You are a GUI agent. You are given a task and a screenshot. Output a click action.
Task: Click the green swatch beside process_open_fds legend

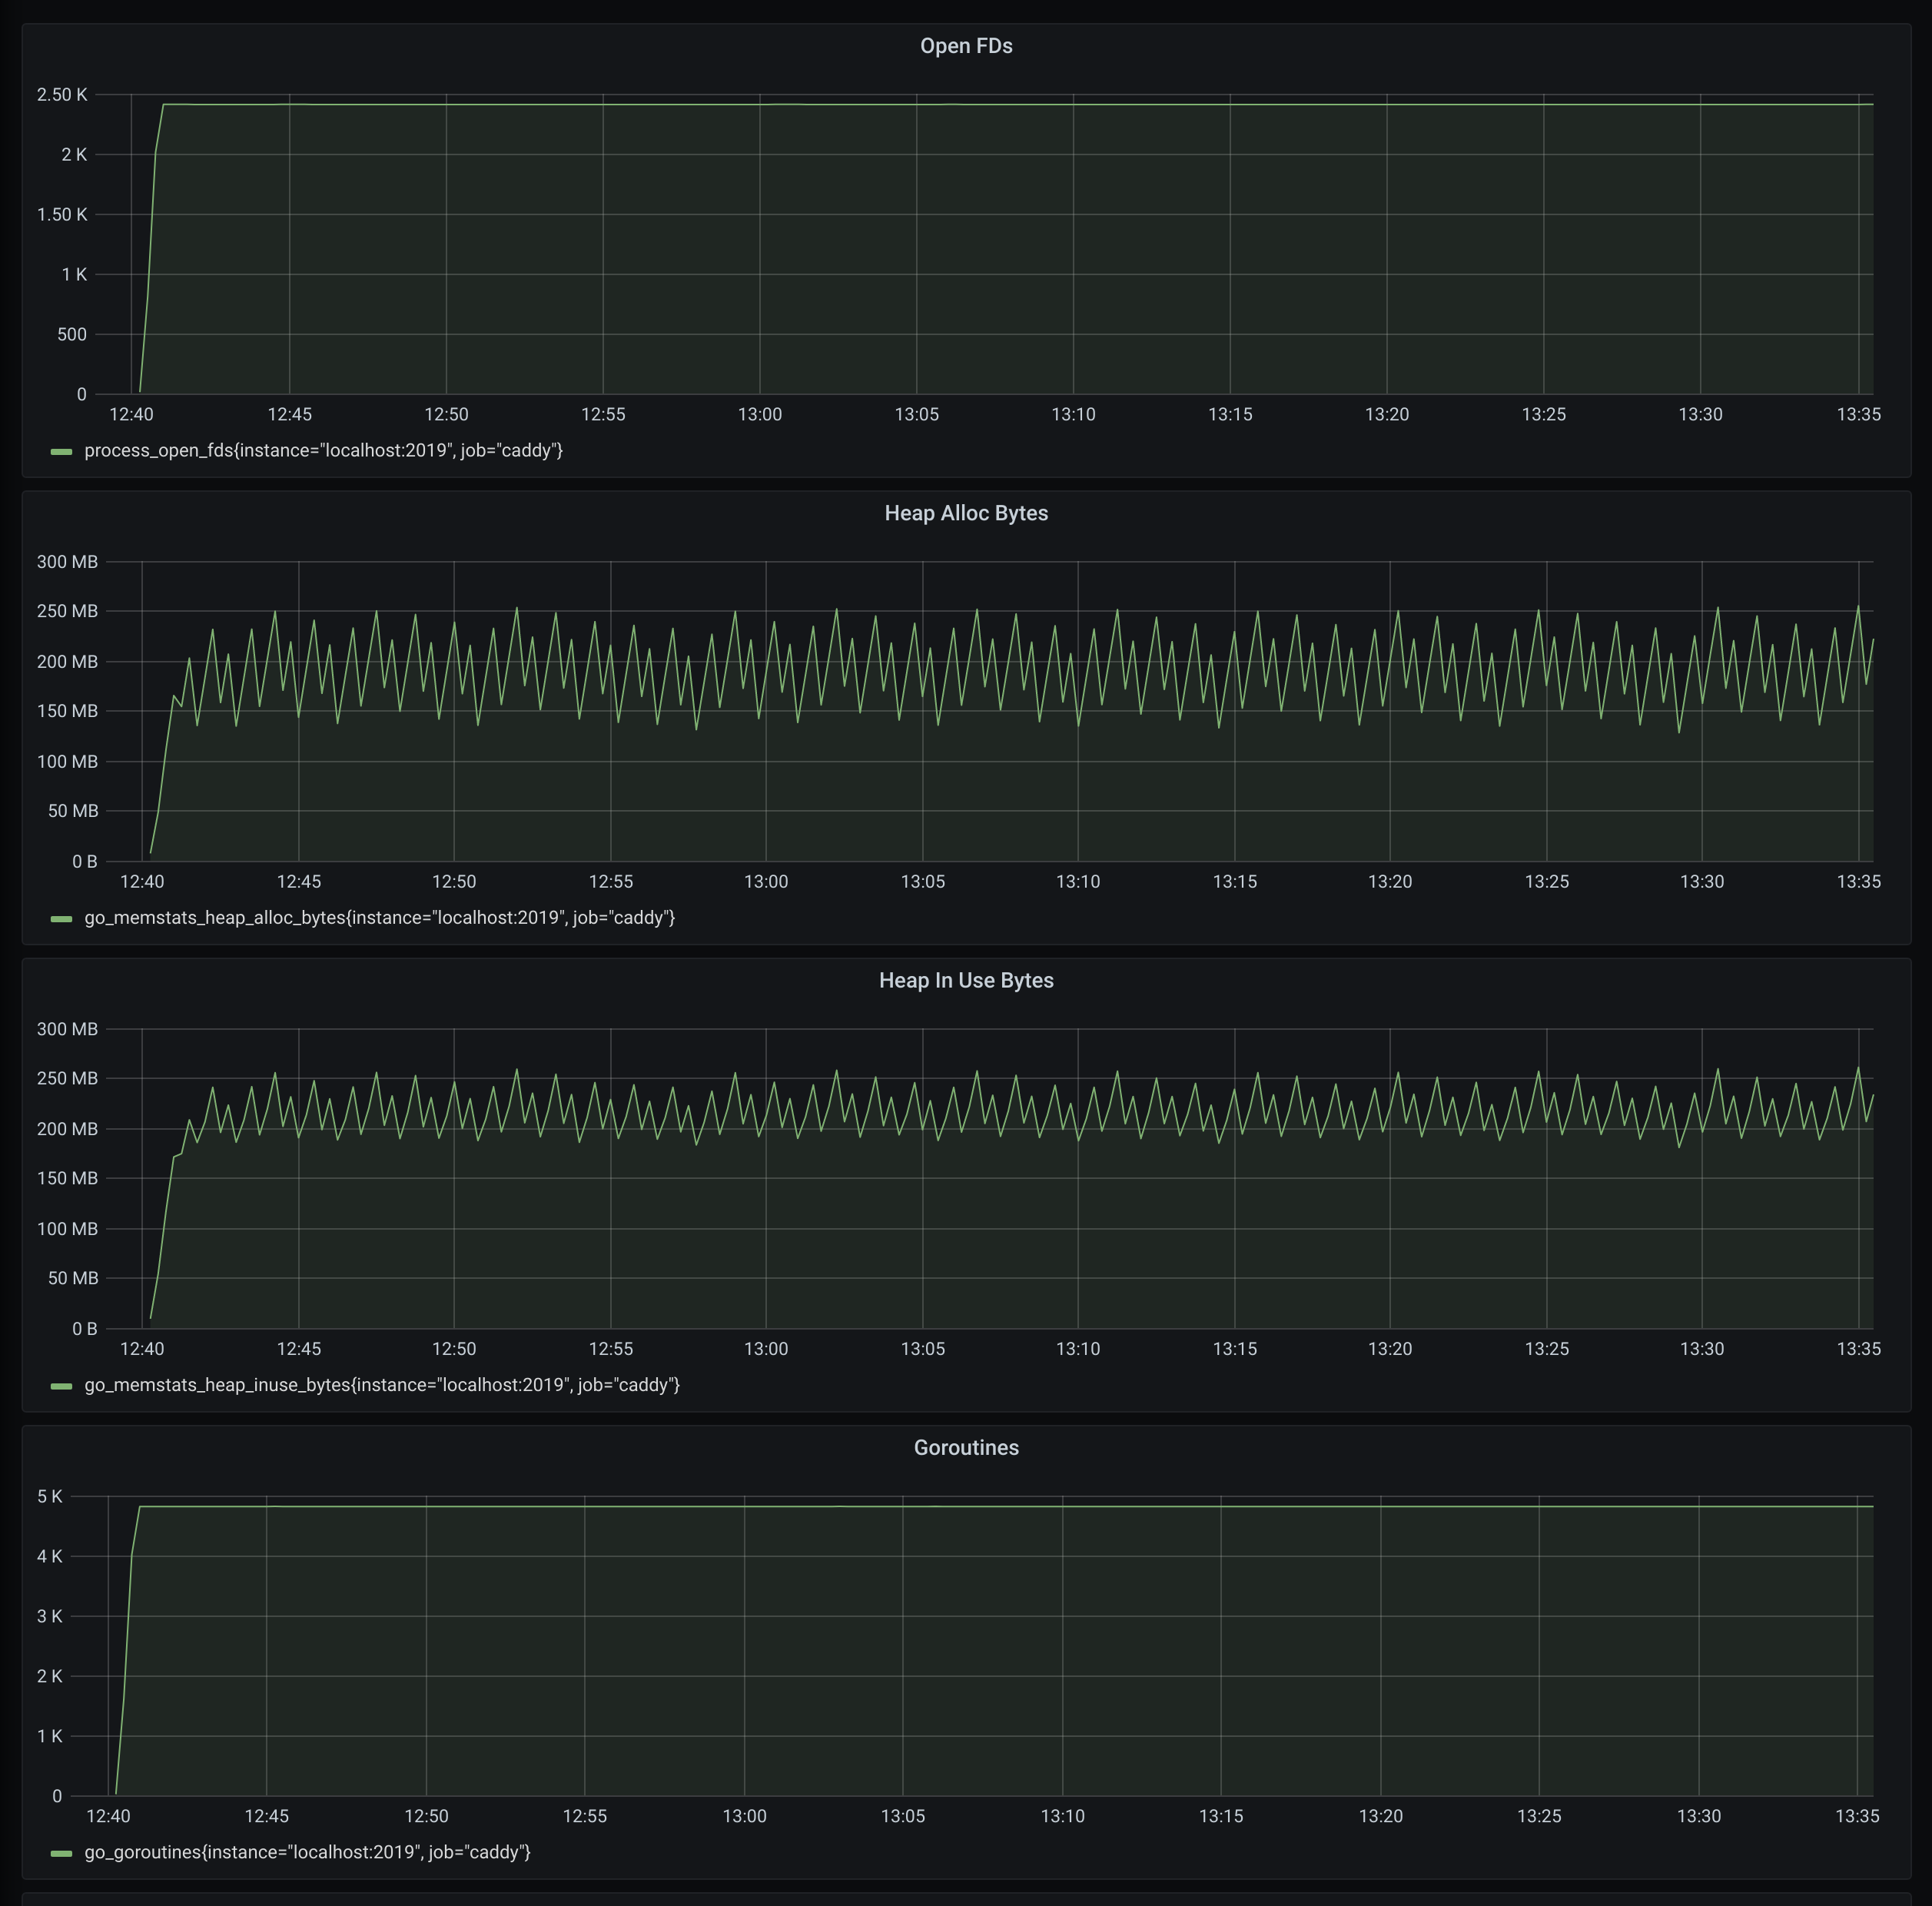(62, 451)
